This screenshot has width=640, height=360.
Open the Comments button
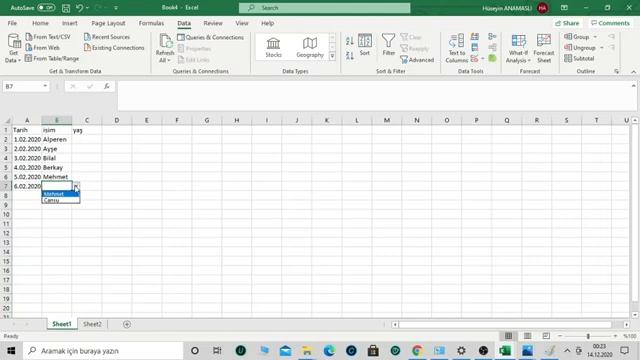pyautogui.click(x=610, y=23)
